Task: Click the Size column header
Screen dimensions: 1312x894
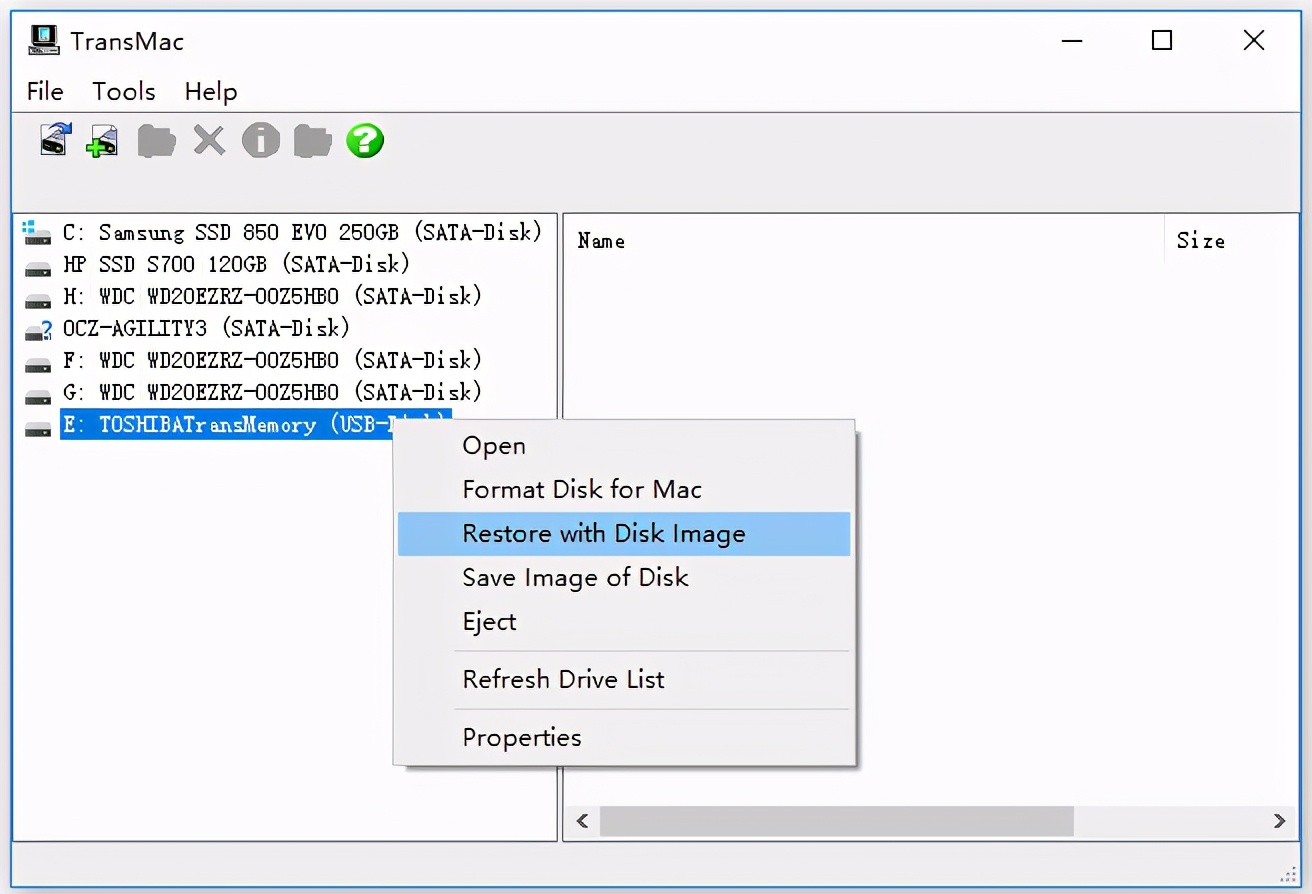Action: (x=1200, y=241)
